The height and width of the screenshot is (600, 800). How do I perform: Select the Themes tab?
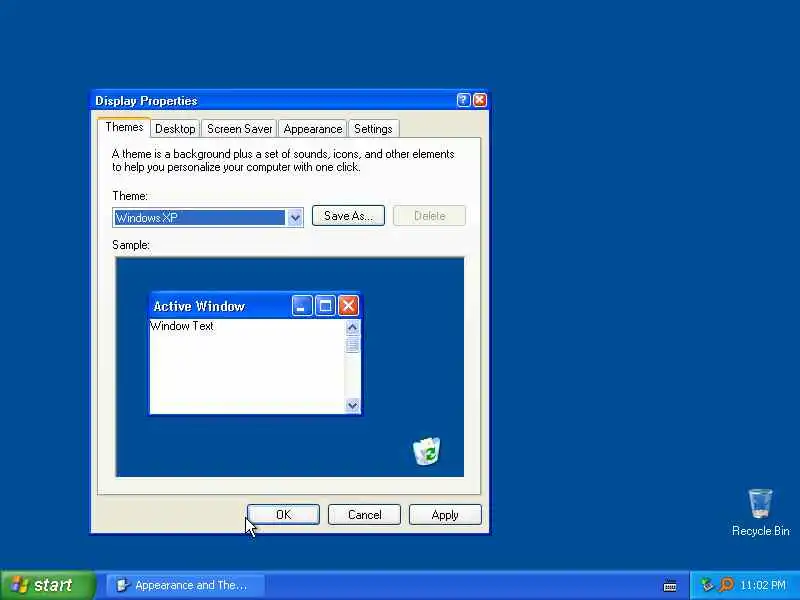click(124, 127)
